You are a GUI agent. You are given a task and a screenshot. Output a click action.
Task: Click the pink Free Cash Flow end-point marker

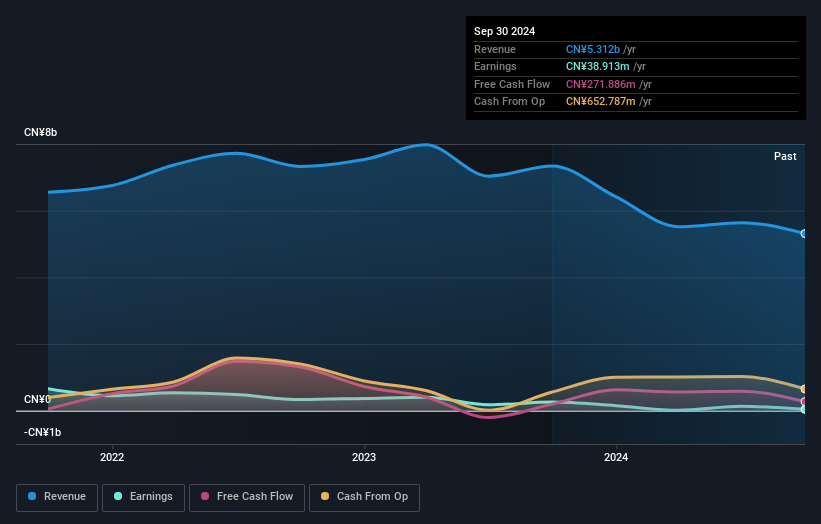804,402
